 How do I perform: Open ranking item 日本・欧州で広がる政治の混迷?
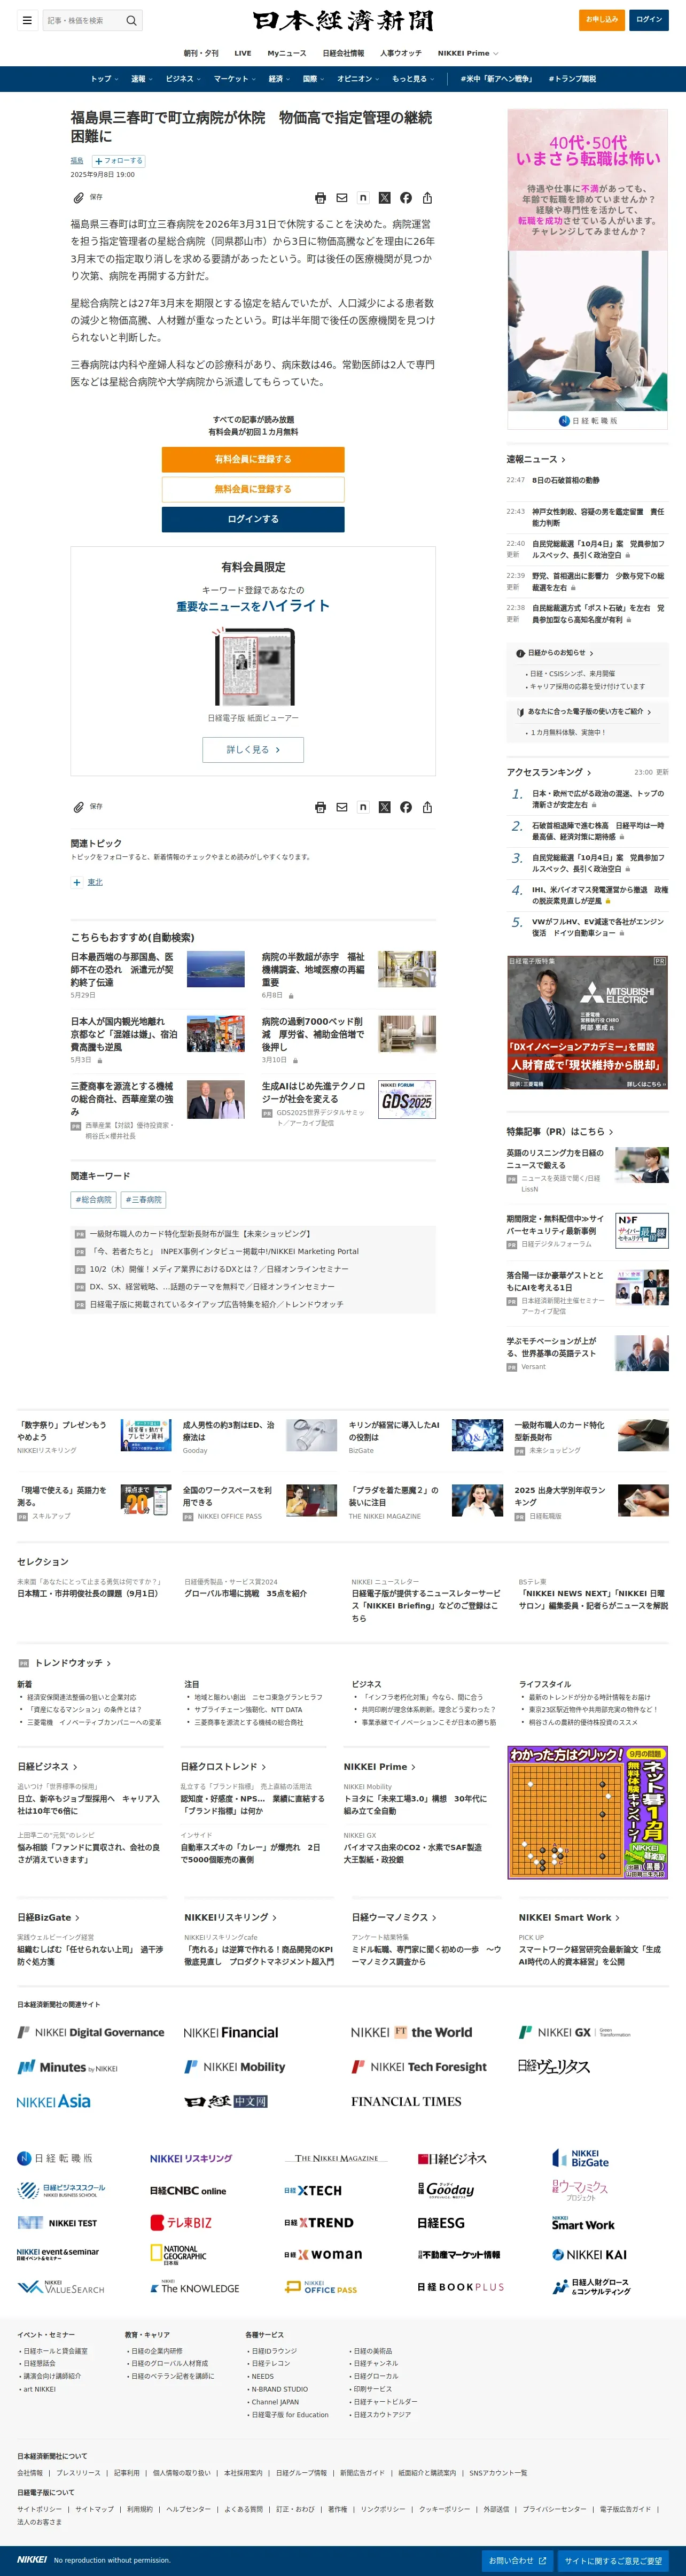(597, 799)
